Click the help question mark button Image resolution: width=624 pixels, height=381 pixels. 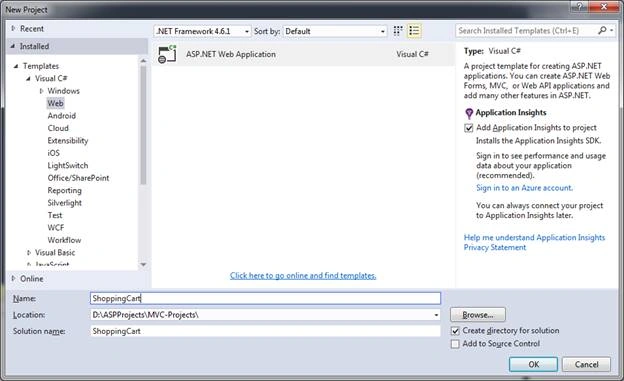[579, 6]
